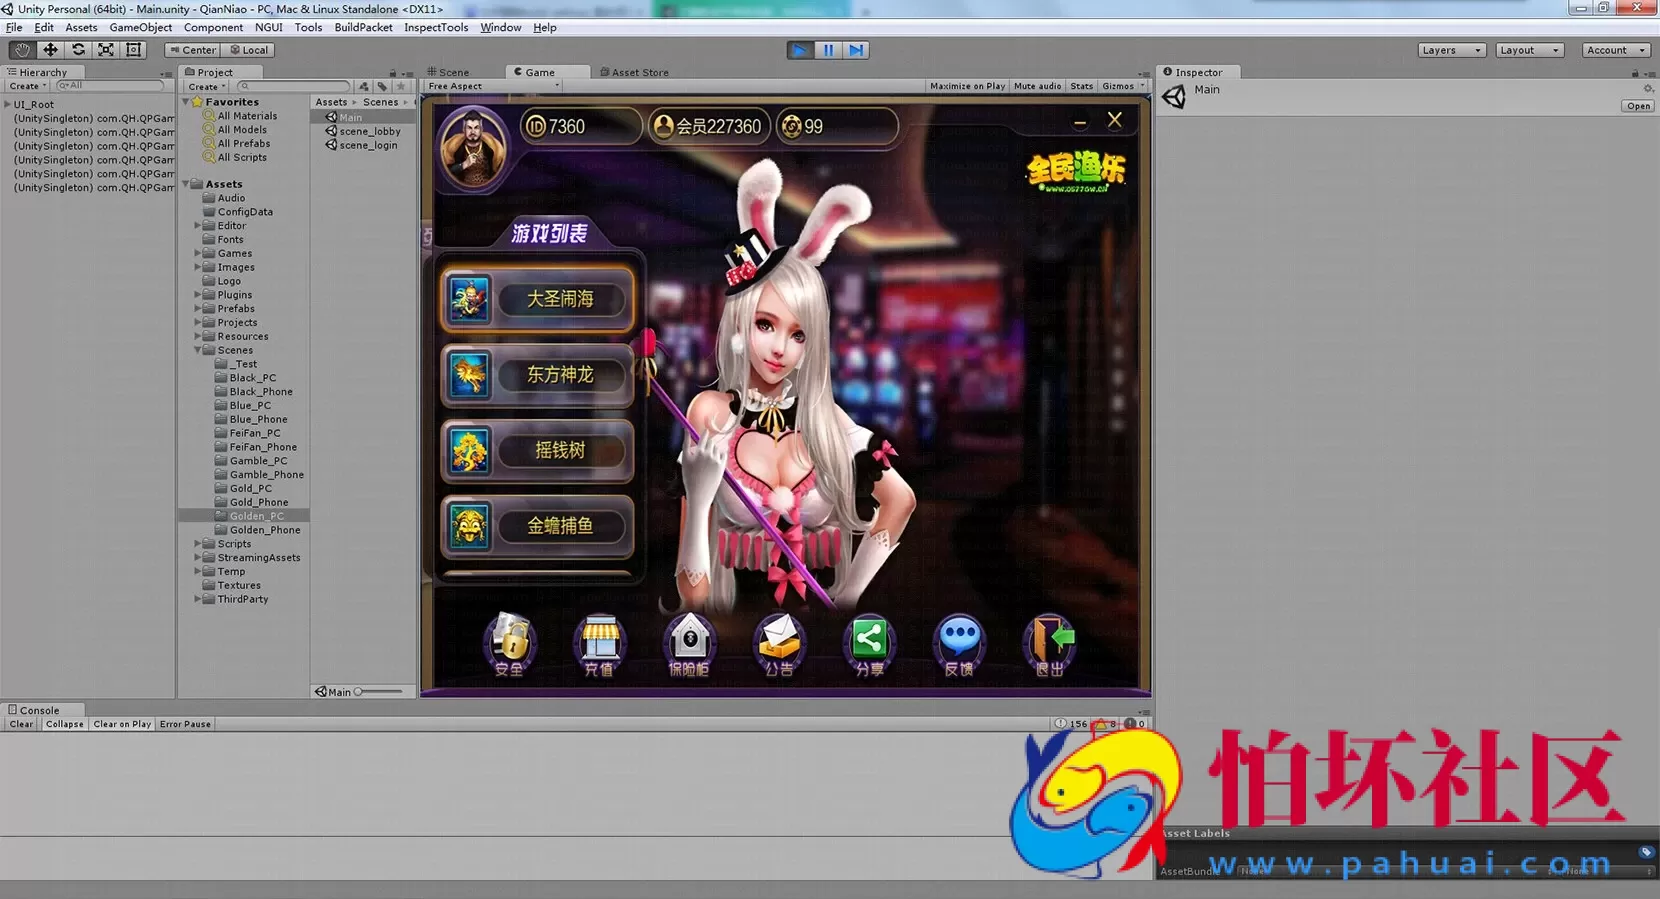Image resolution: width=1660 pixels, height=899 pixels.
Task: Toggle Mute audio in Game view
Action: pyautogui.click(x=1037, y=86)
